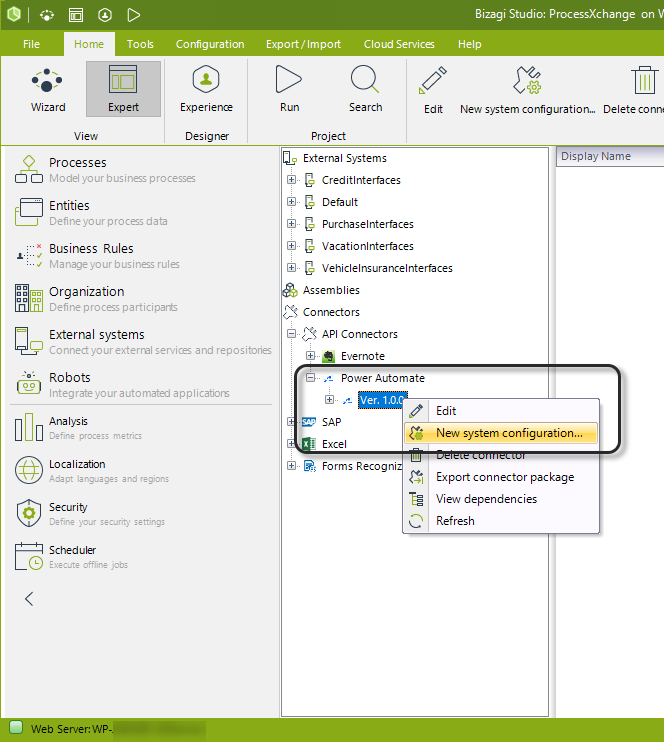The image size is (664, 742).
Task: Expand the PurchaseInterfaces tree node
Action: click(x=291, y=224)
